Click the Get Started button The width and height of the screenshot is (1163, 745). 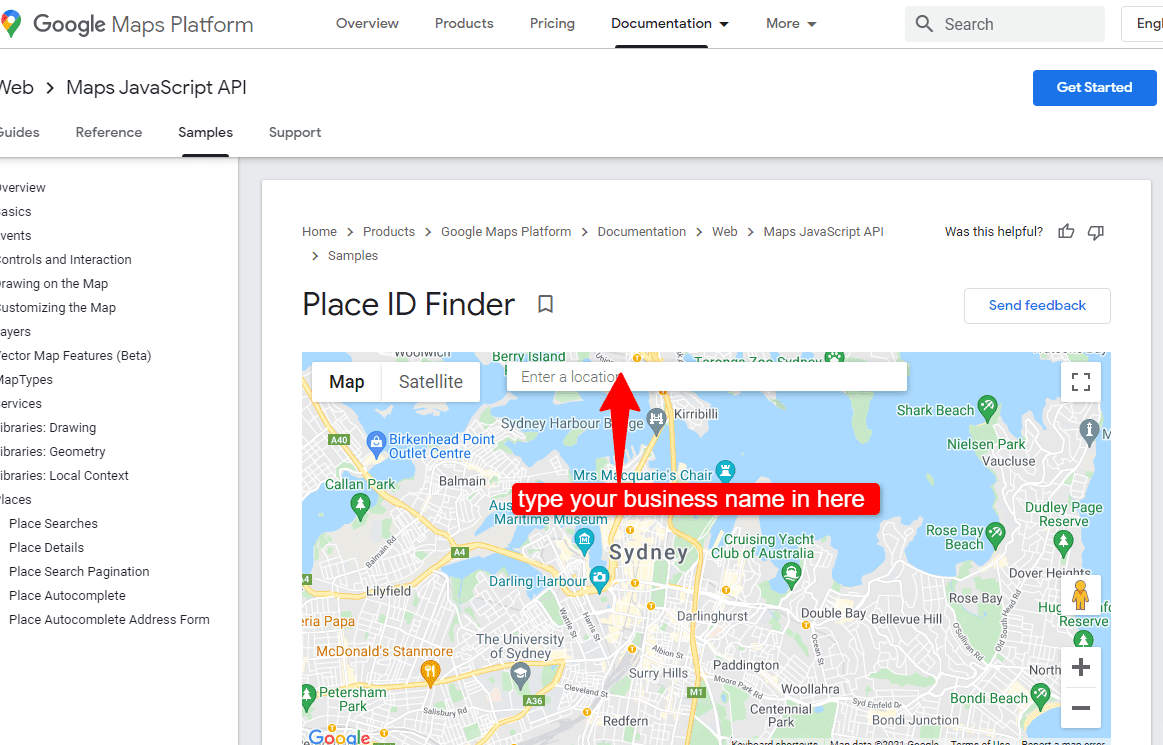coord(1095,88)
